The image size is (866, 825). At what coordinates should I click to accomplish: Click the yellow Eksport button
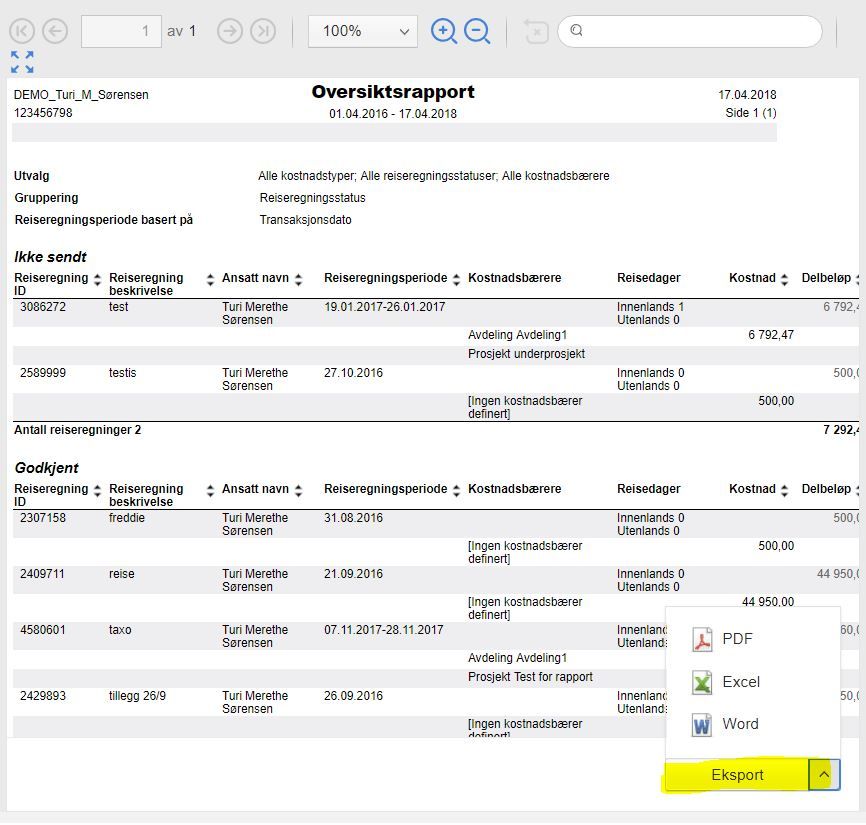737,775
